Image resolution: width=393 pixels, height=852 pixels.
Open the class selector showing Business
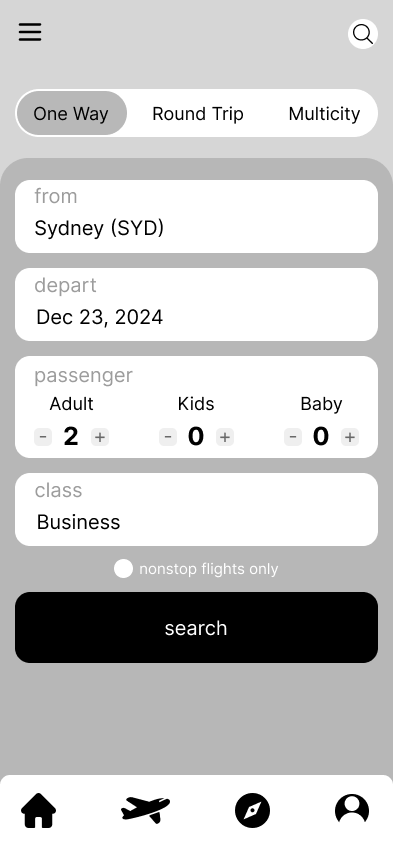196,510
